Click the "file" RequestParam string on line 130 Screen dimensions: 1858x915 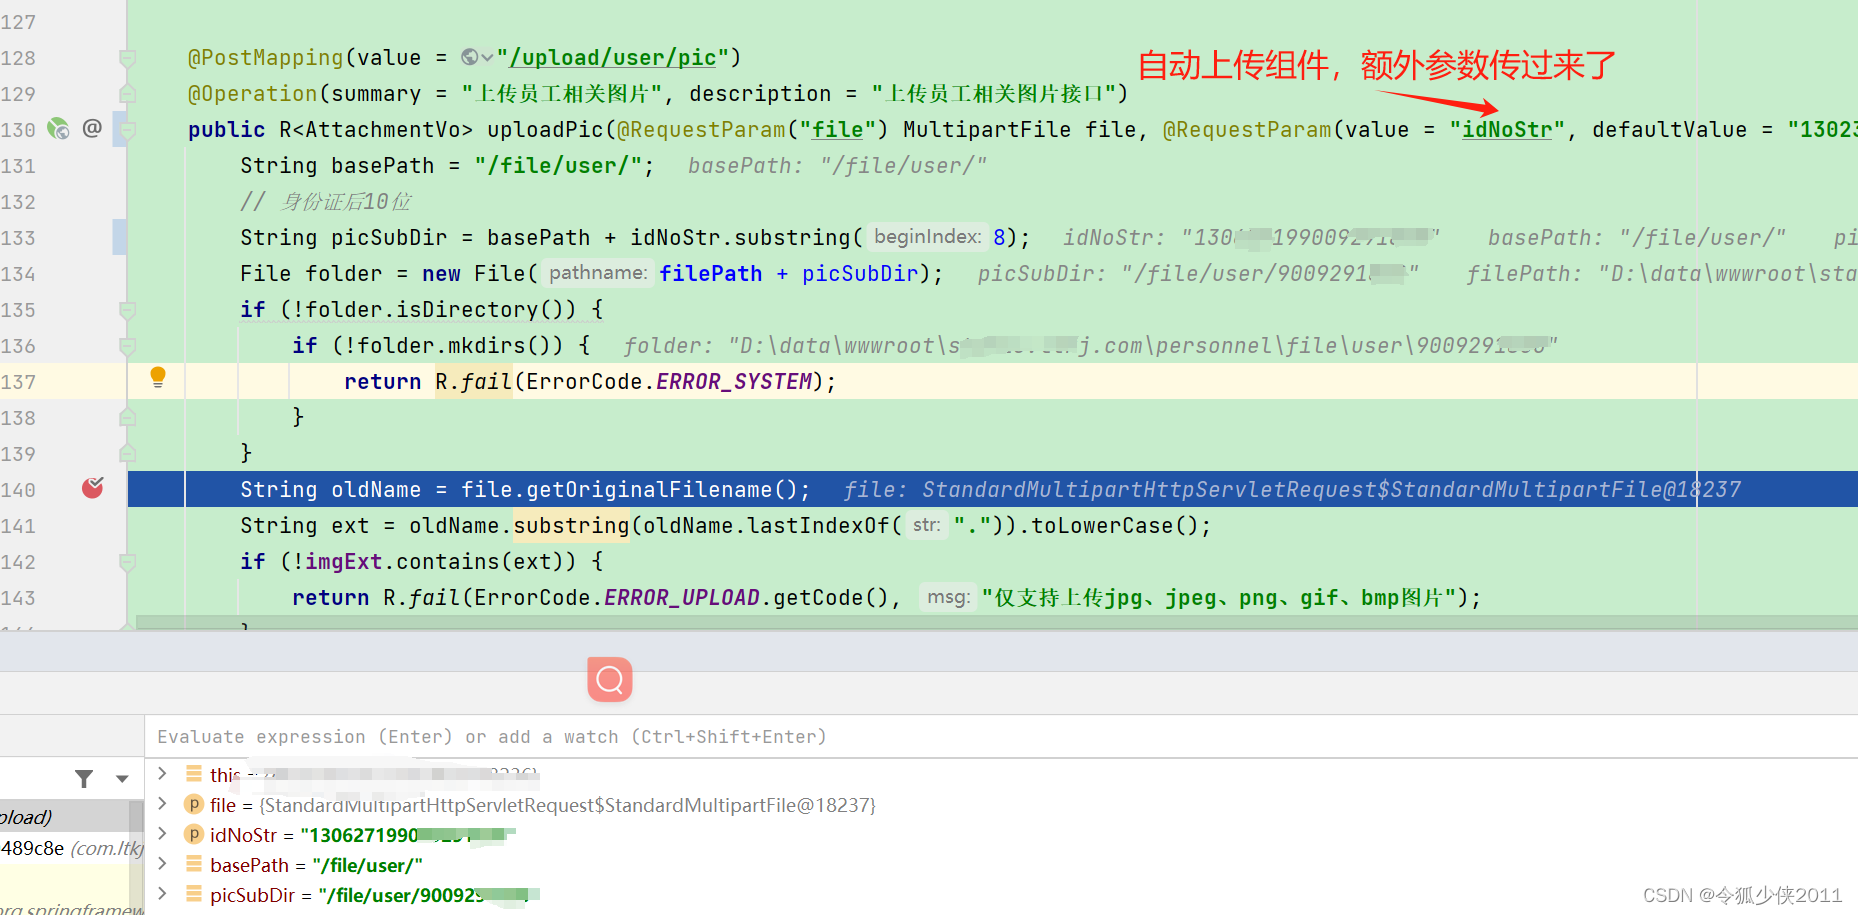(837, 130)
